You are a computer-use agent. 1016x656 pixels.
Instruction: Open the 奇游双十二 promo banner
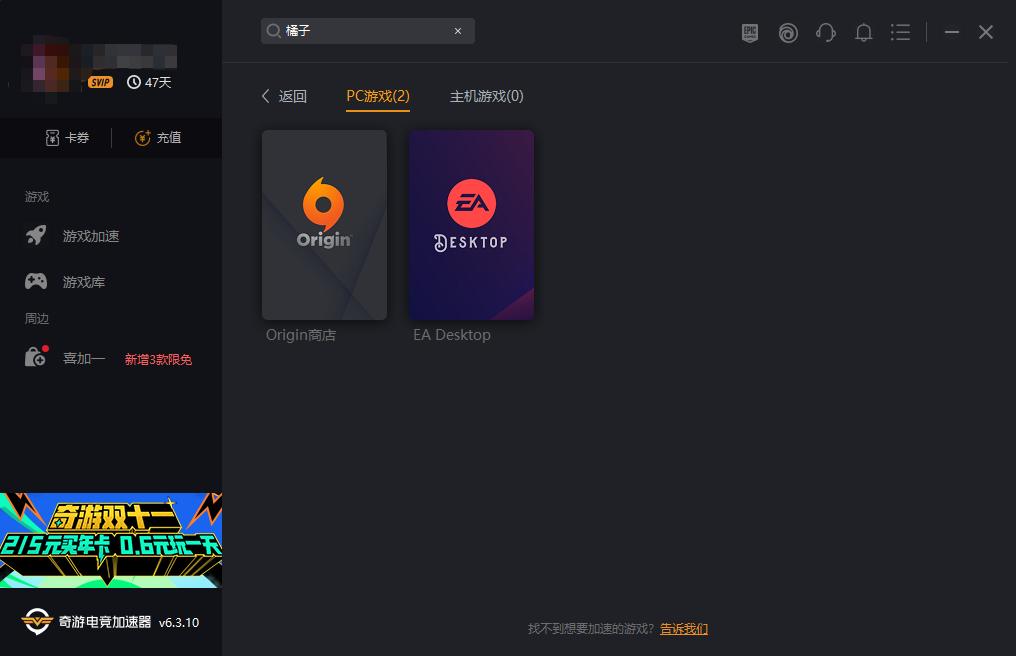pyautogui.click(x=111, y=540)
